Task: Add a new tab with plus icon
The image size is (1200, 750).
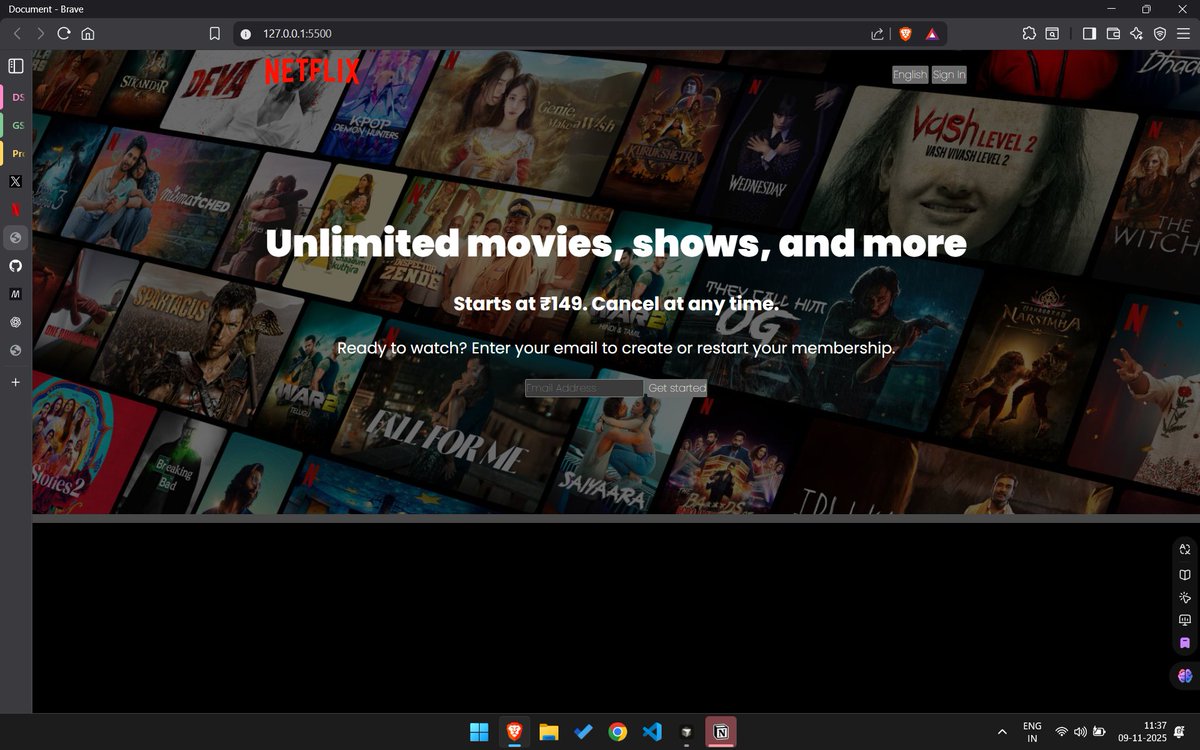Action: tap(15, 382)
